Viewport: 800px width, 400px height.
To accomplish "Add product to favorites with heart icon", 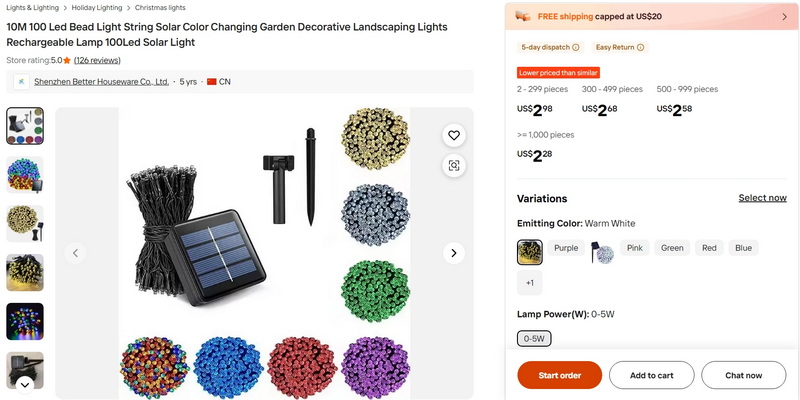I will [454, 135].
